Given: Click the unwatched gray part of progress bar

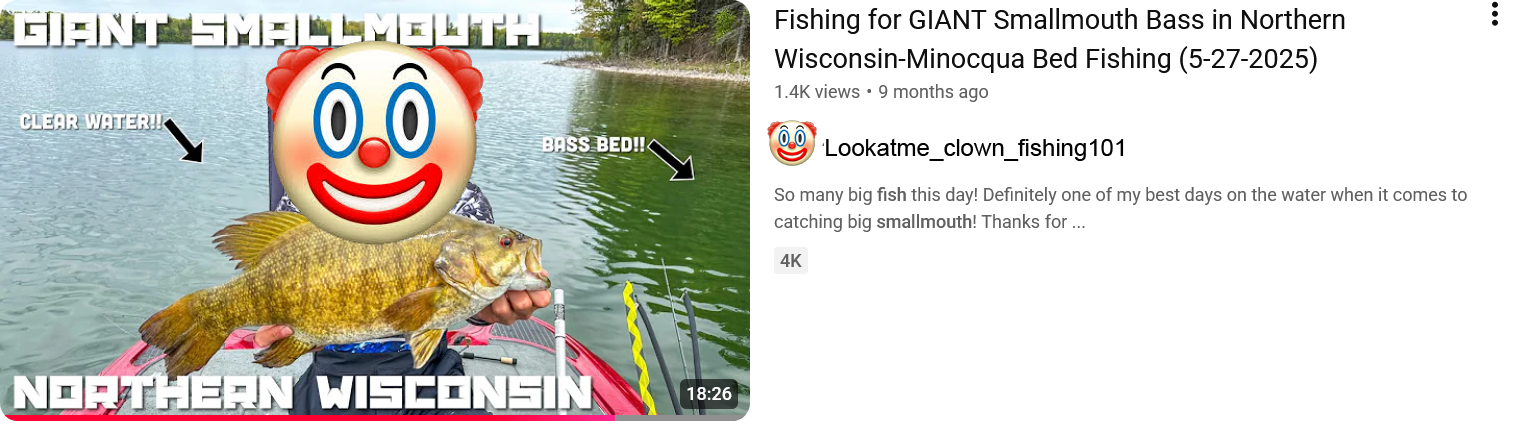Looking at the screenshot, I should [682, 418].
